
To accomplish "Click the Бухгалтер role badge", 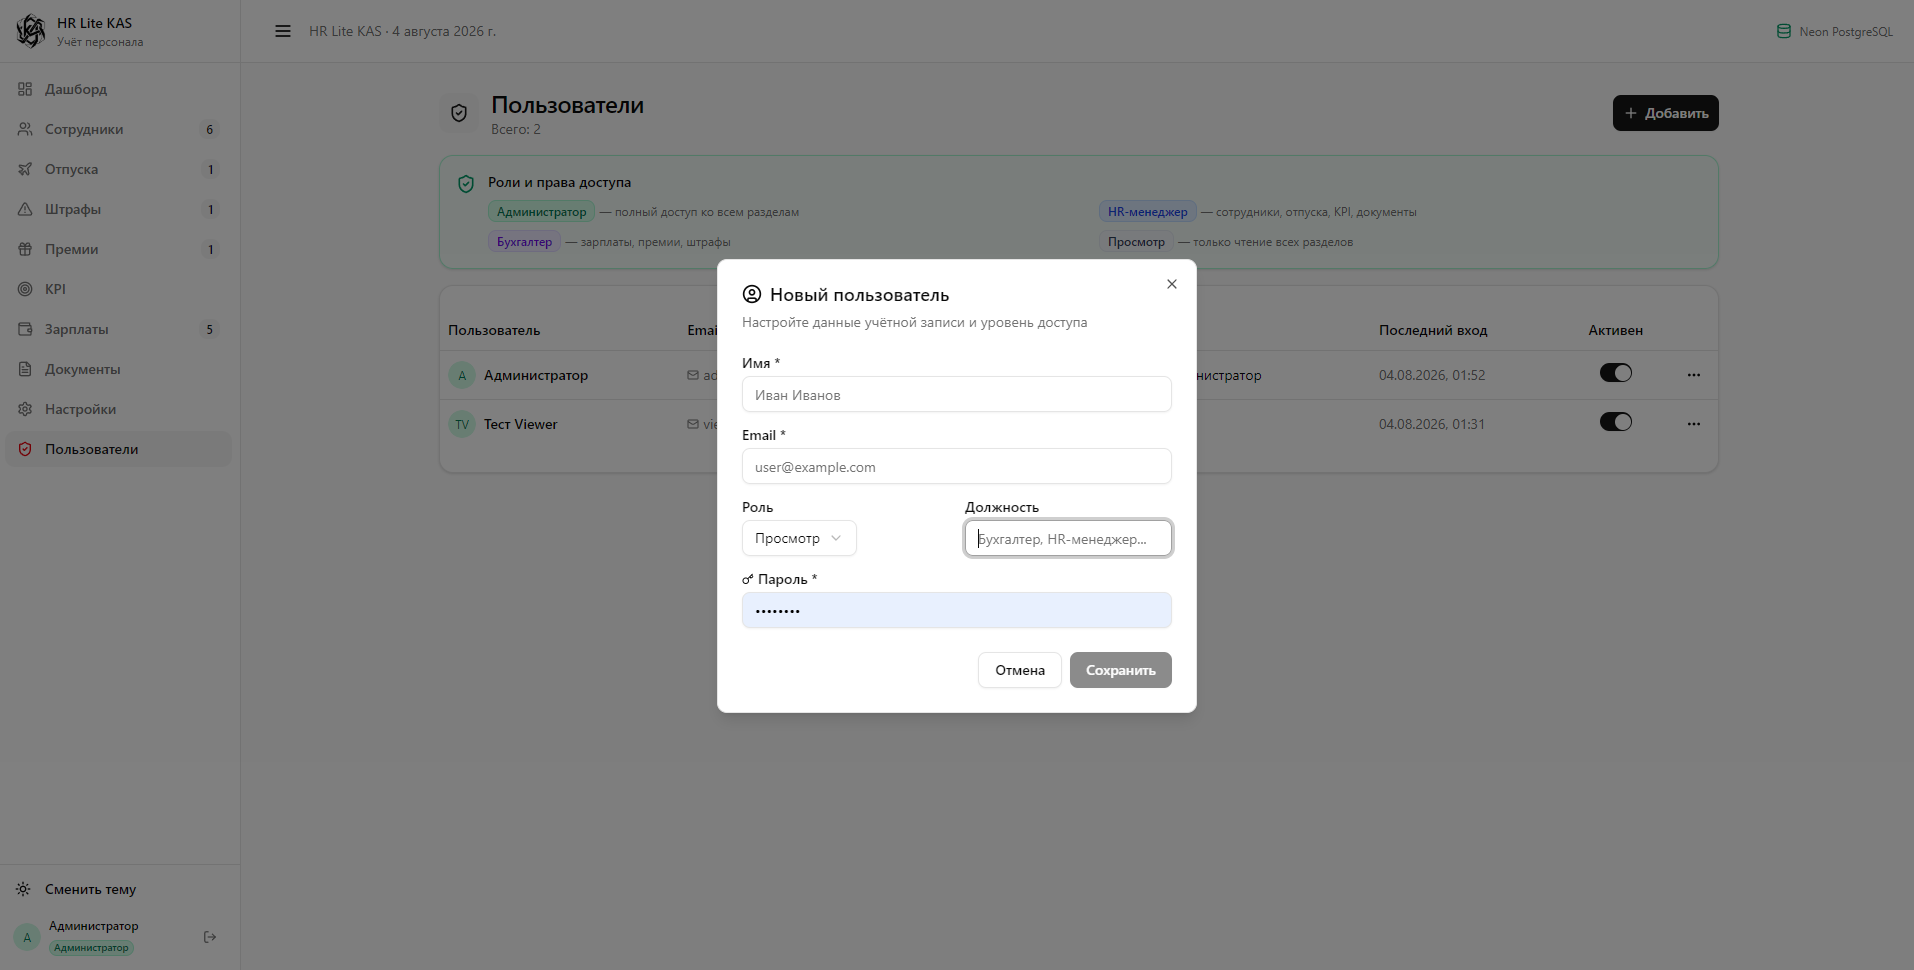I will click(x=524, y=242).
